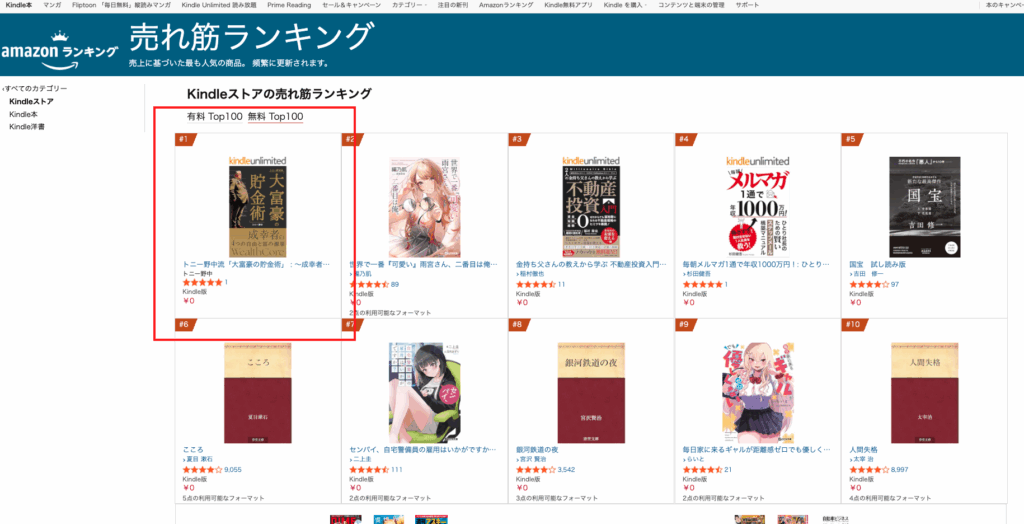The height and width of the screenshot is (524, 1024).
Task: Switch to 無料 Top100 tab
Action: (276, 117)
